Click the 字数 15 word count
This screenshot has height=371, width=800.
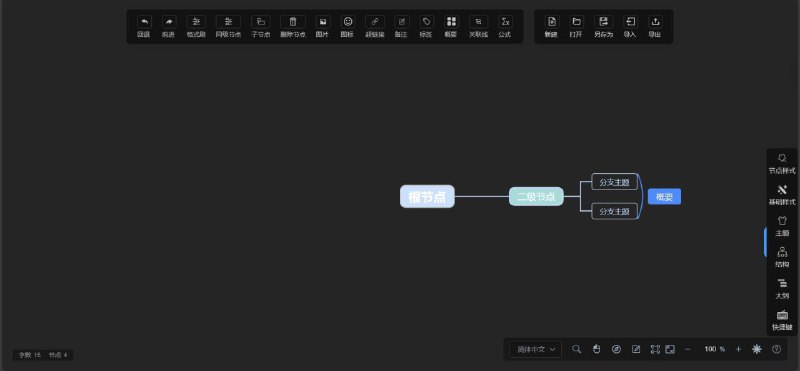pos(30,355)
